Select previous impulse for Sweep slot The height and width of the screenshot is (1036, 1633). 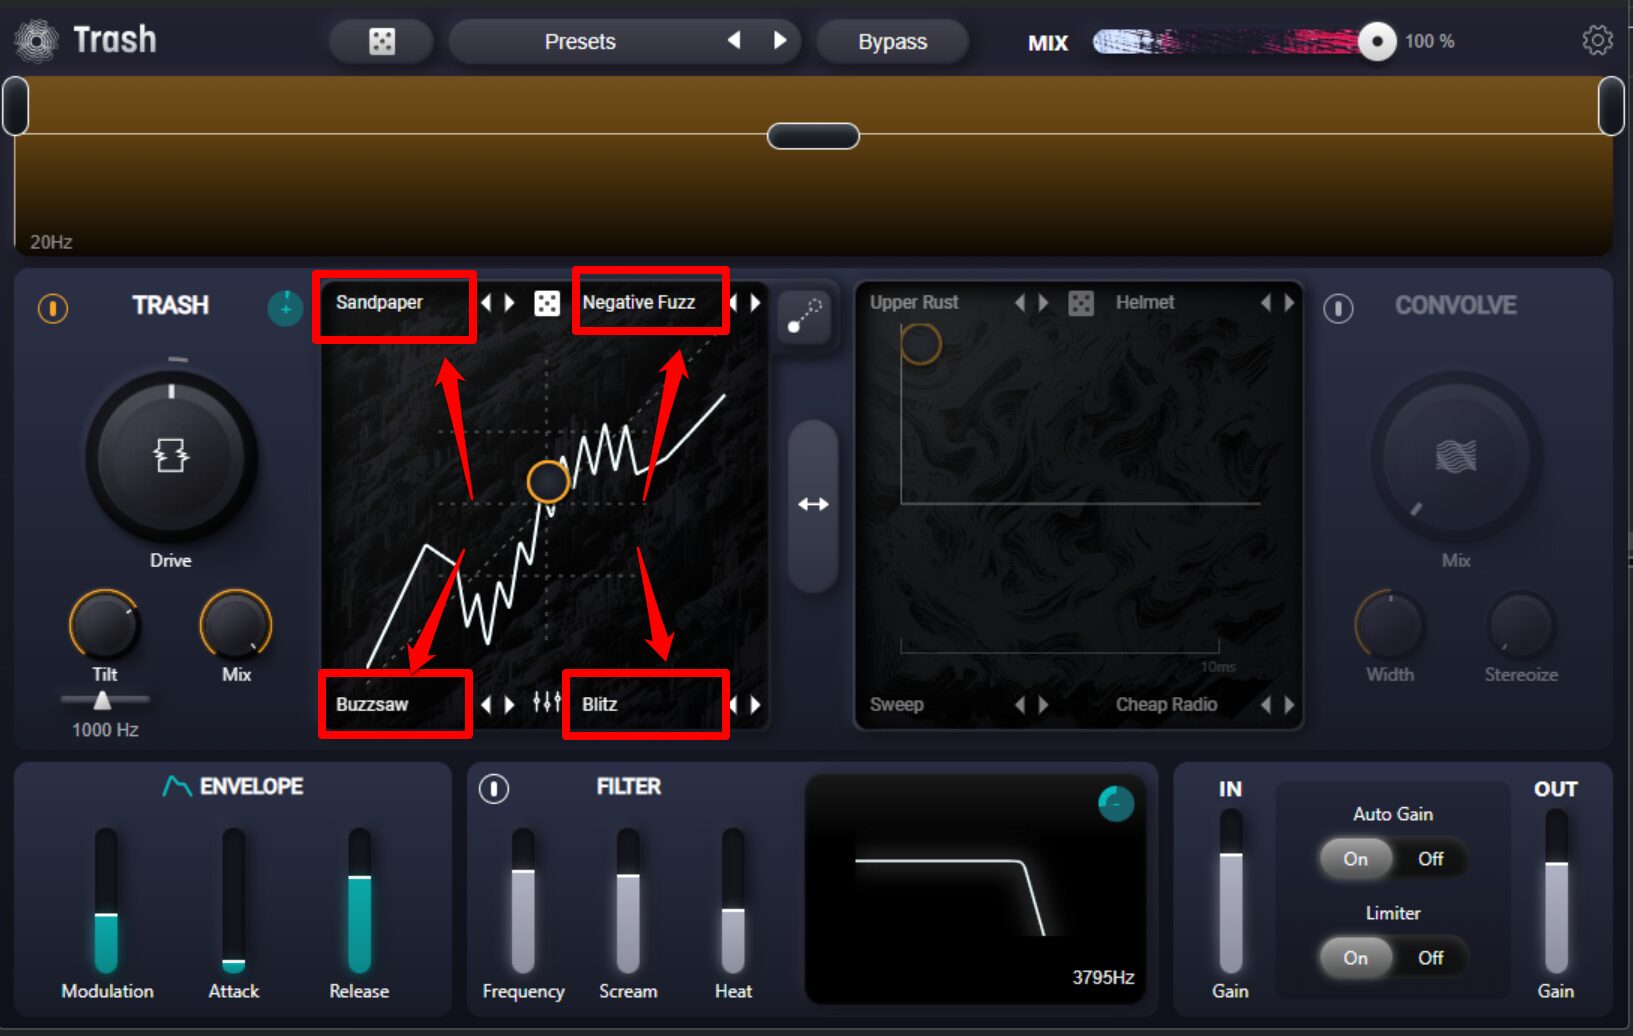[x=1020, y=704]
